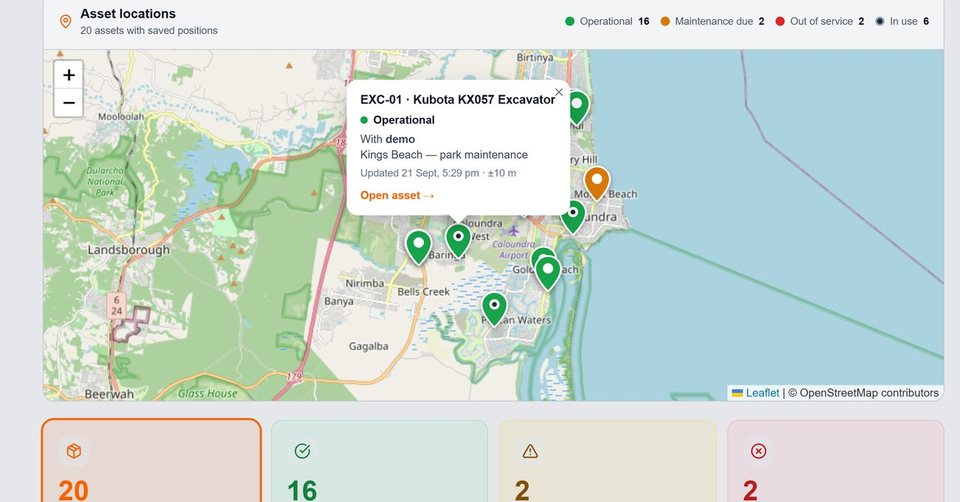Image resolution: width=960 pixels, height=502 pixels.
Task: Close the EXC-01 popup
Action: pyautogui.click(x=558, y=92)
